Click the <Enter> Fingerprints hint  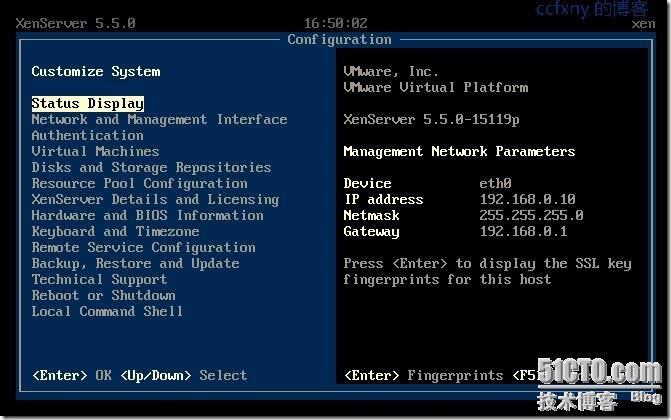tap(424, 375)
